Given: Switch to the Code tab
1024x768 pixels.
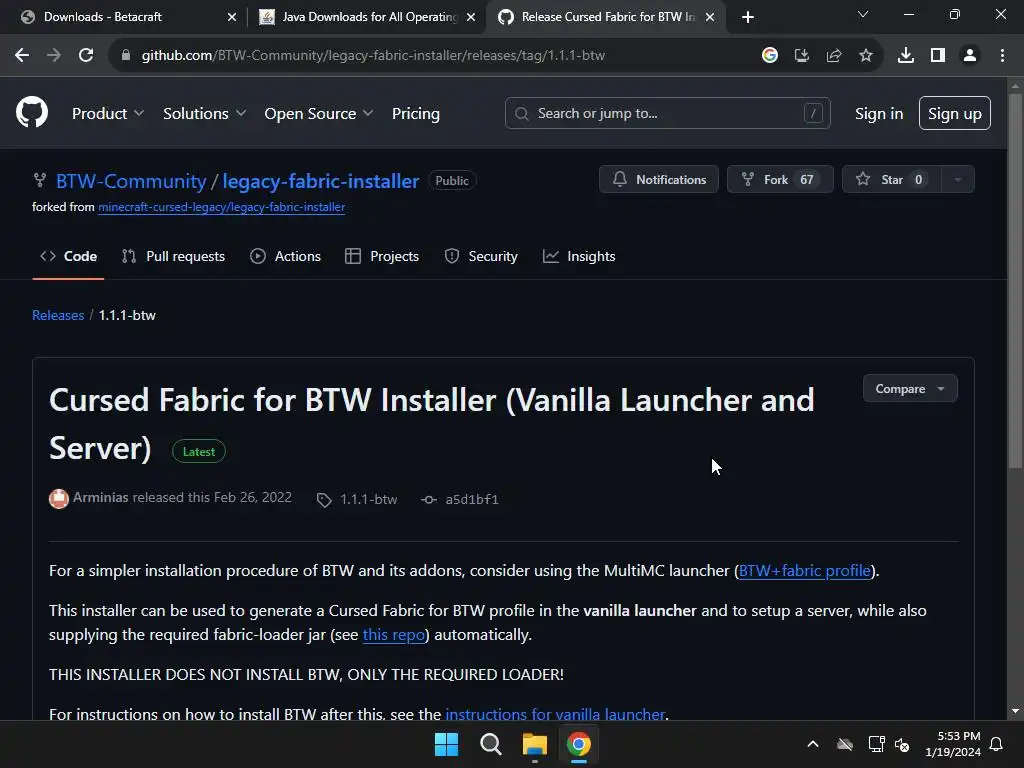Looking at the screenshot, I should pos(69,257).
